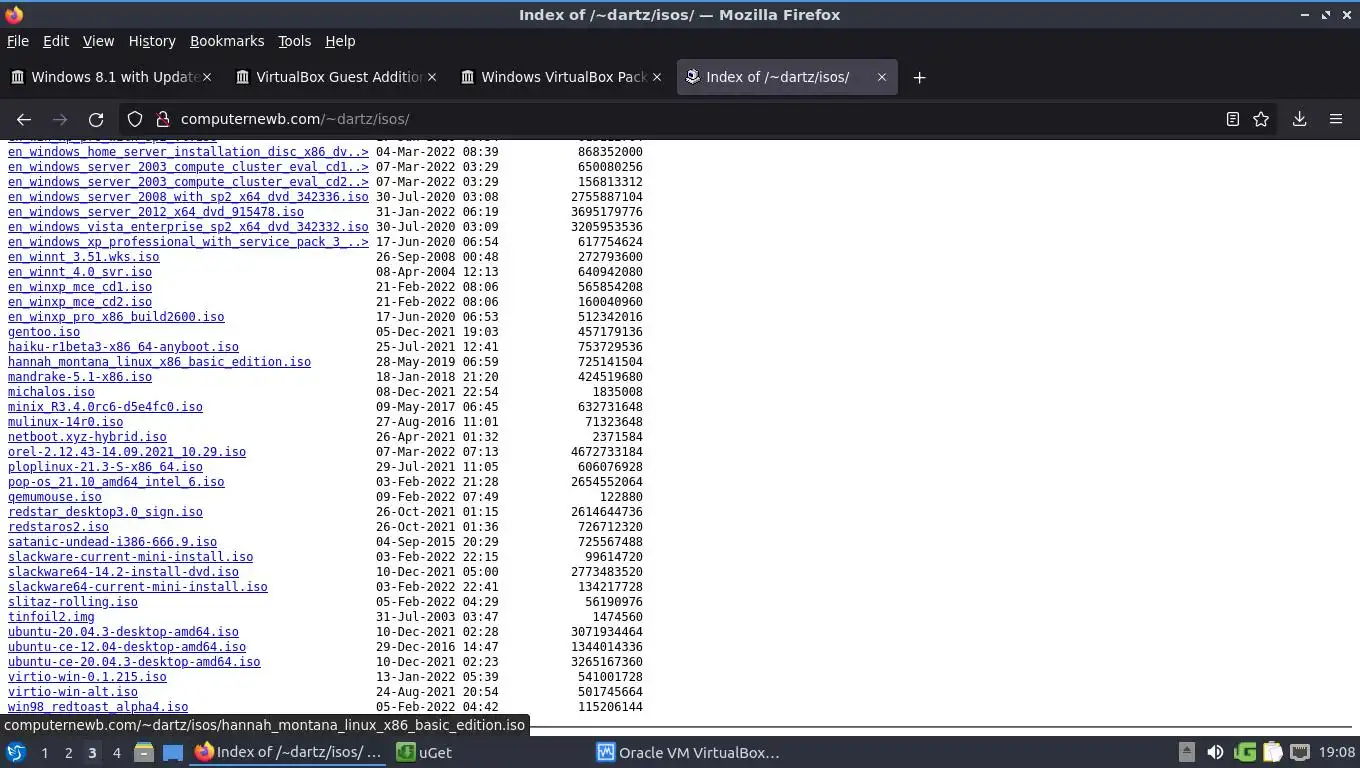Close the Windows 8.1 with Update tab
The height and width of the screenshot is (768, 1360).
click(x=207, y=77)
